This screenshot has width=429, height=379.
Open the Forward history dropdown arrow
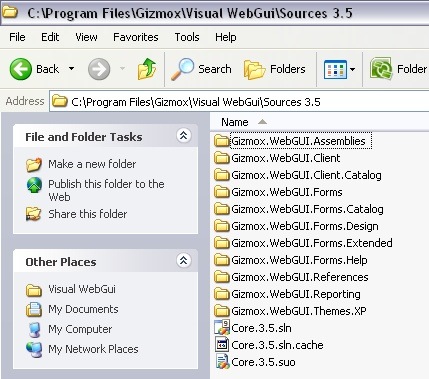click(122, 69)
